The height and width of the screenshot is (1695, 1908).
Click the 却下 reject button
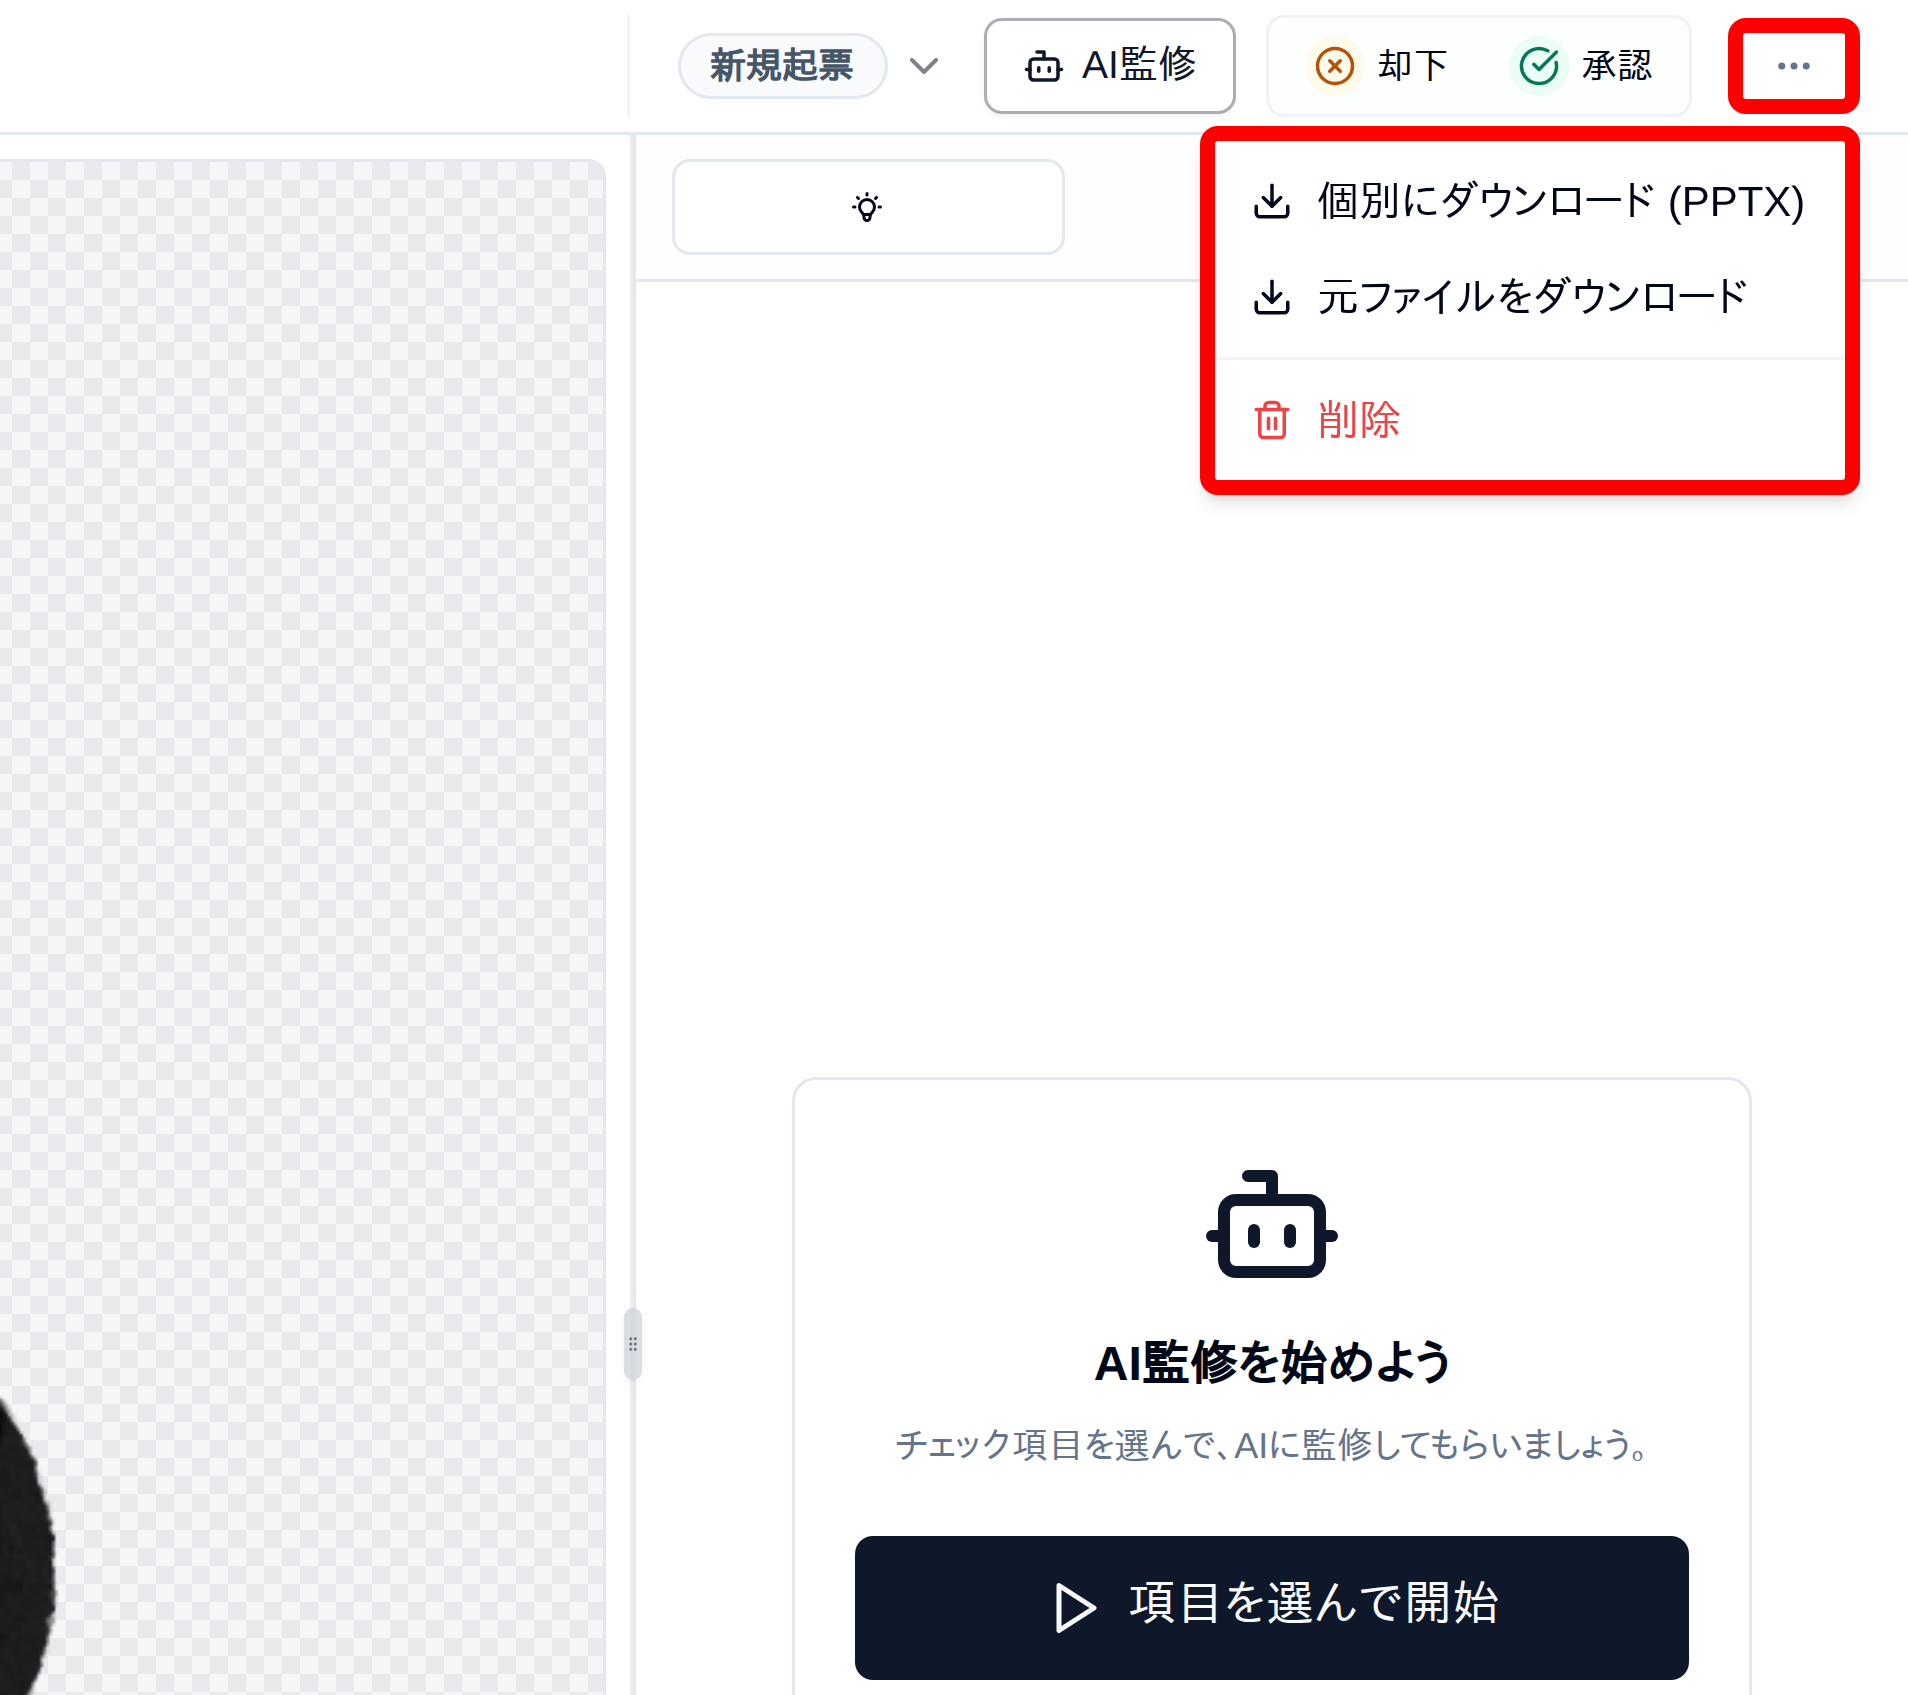pos(1382,66)
